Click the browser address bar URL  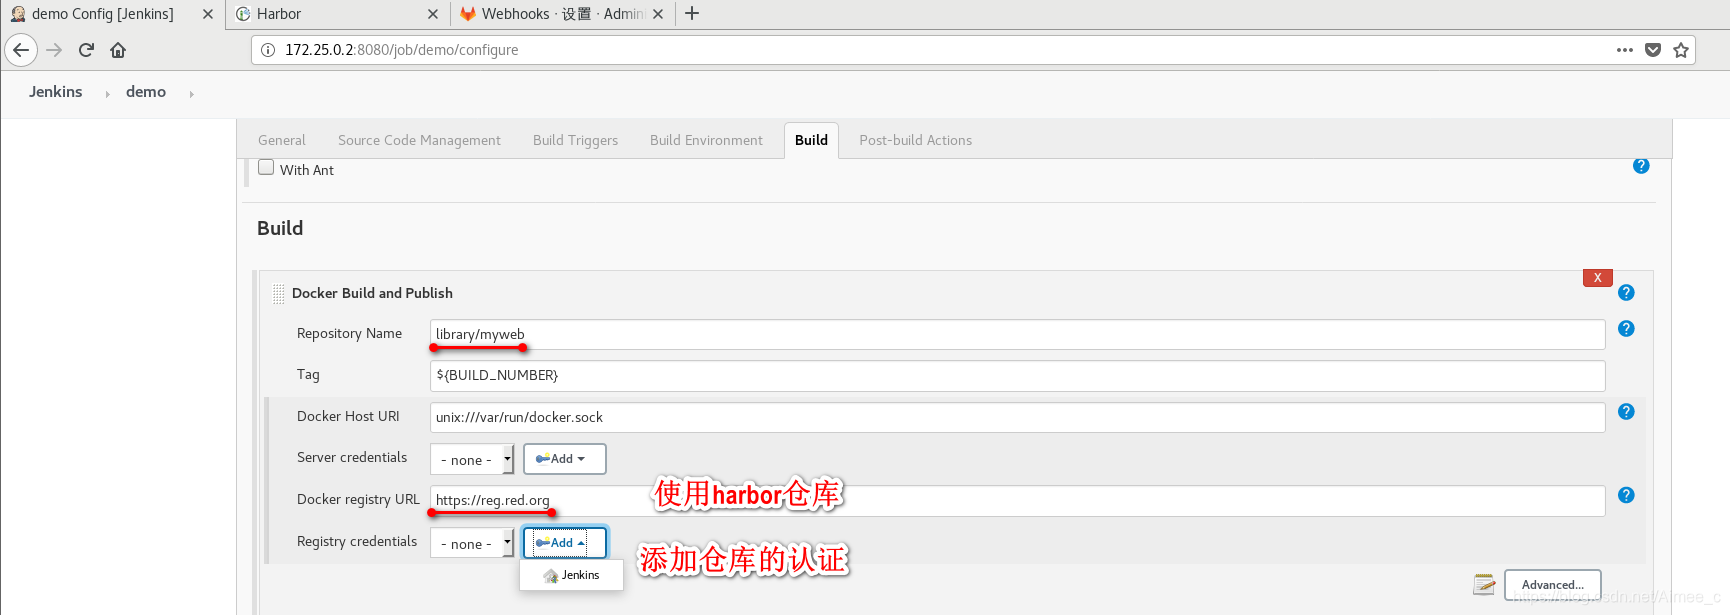point(402,50)
